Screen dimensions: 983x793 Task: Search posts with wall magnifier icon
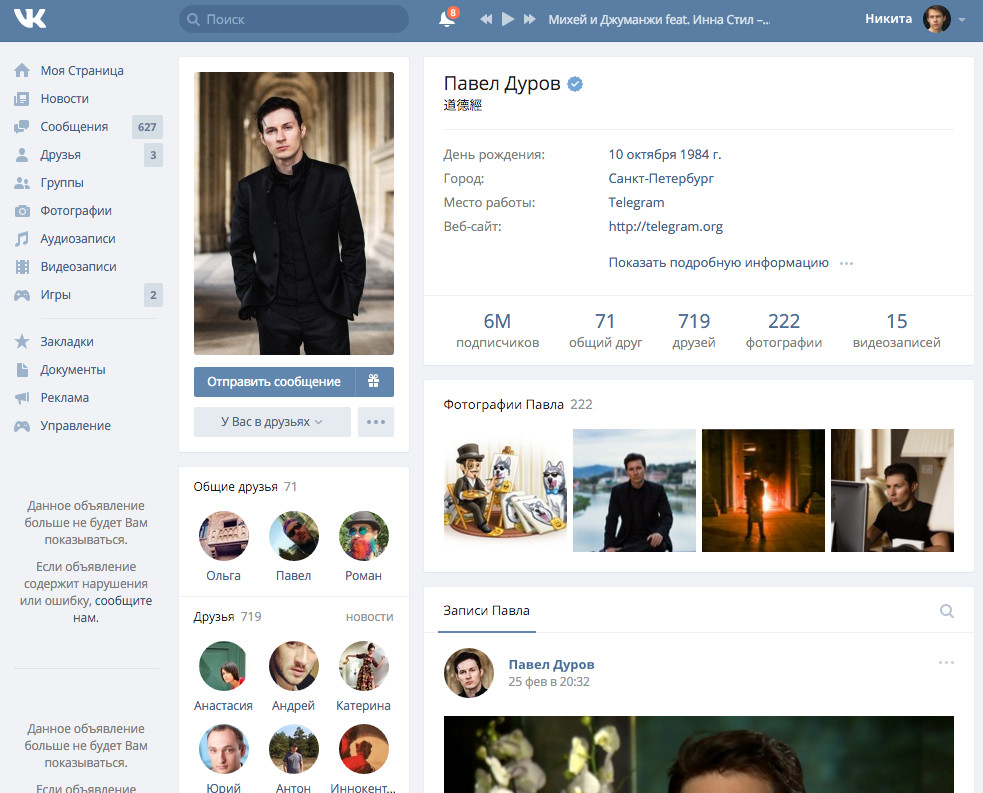[946, 611]
